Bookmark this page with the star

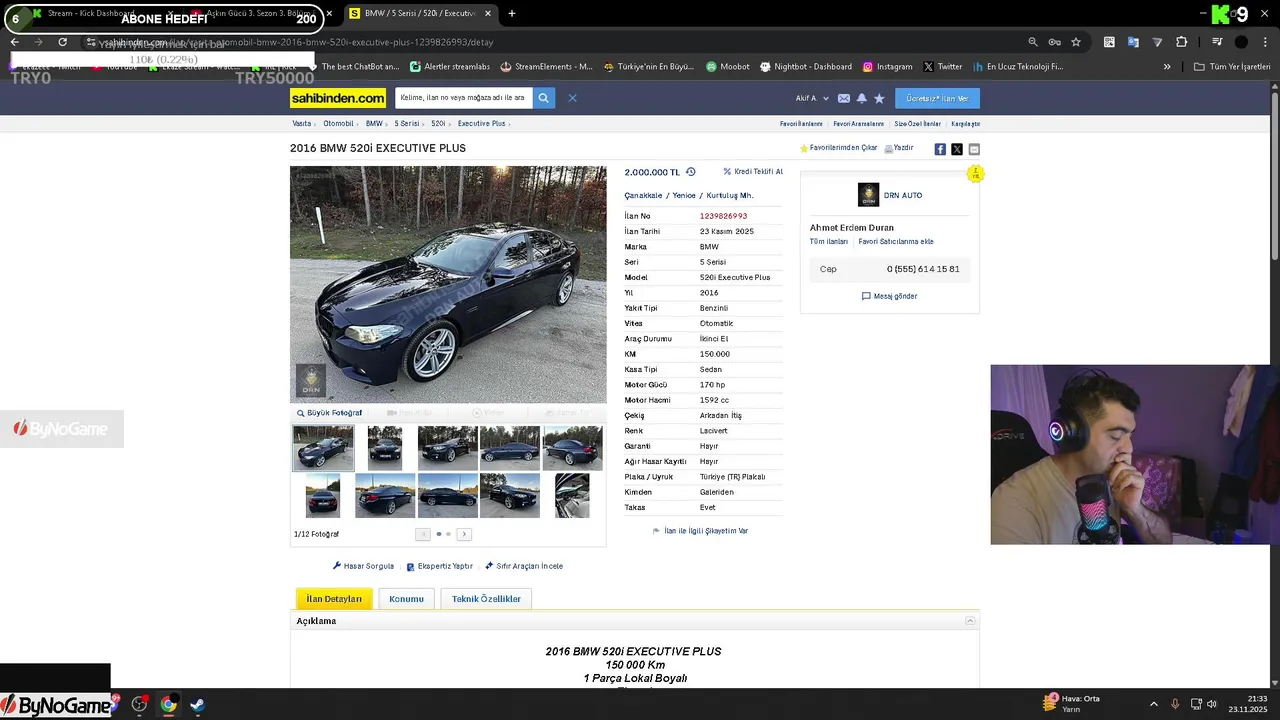click(x=1076, y=42)
